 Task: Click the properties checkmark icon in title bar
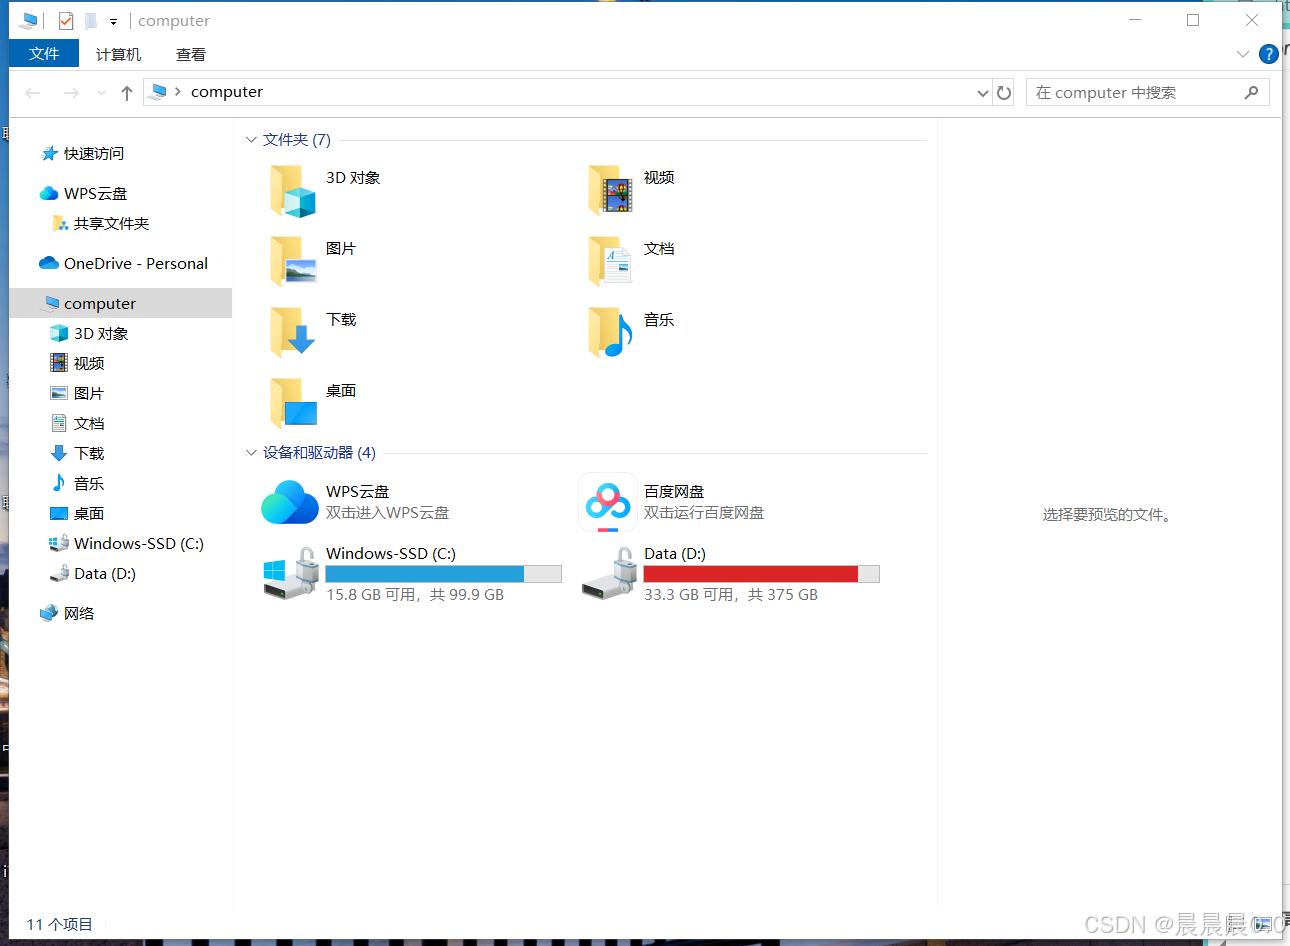tap(66, 21)
